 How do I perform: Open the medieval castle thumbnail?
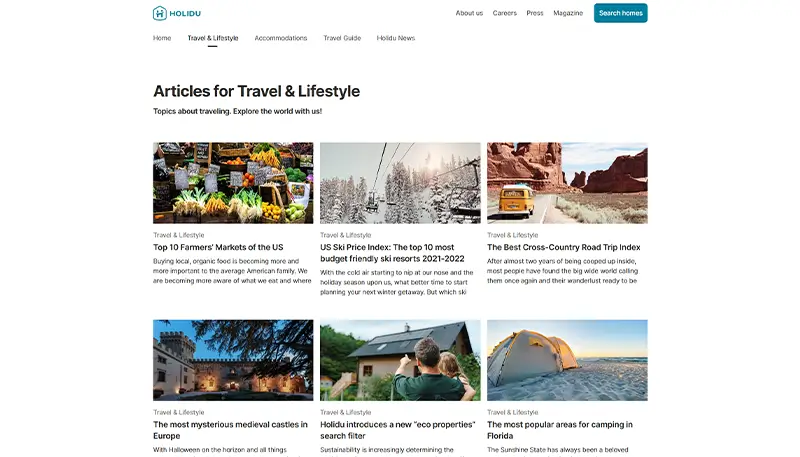(x=233, y=360)
